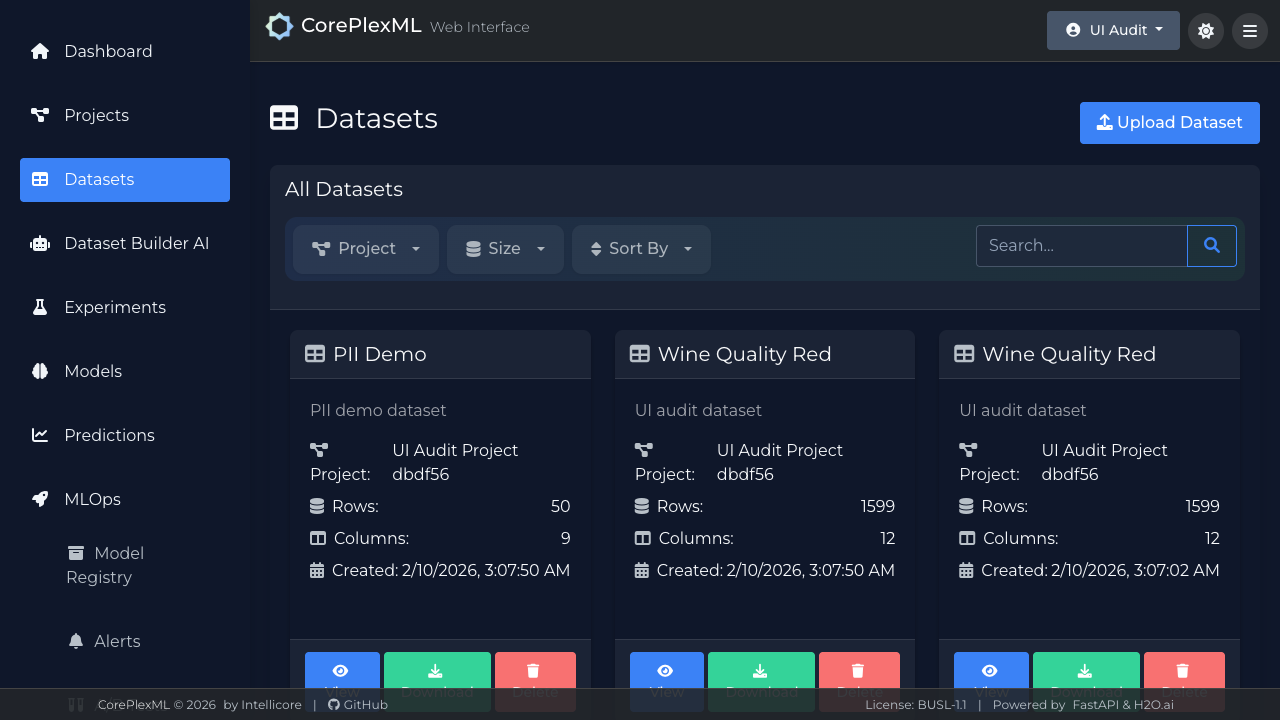The height and width of the screenshot is (720, 1280).
Task: Toggle the light/dark theme sun icon
Action: pos(1205,31)
